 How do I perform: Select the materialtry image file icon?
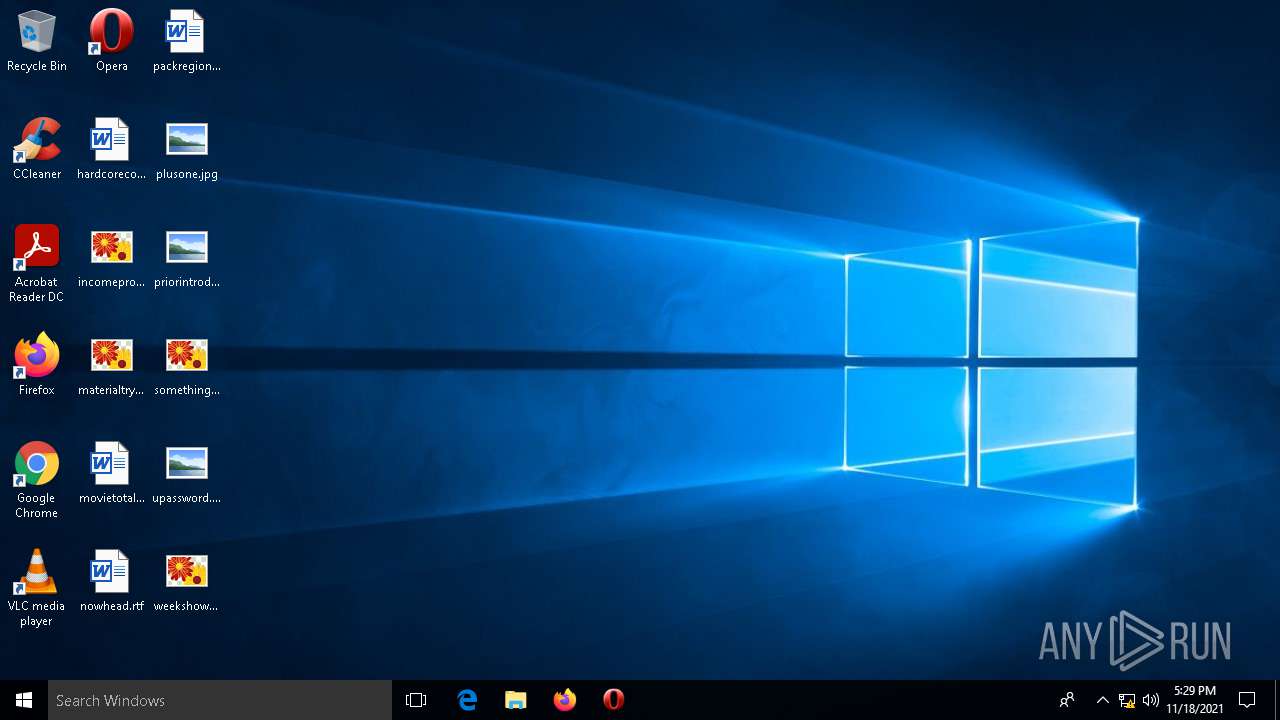click(112, 365)
